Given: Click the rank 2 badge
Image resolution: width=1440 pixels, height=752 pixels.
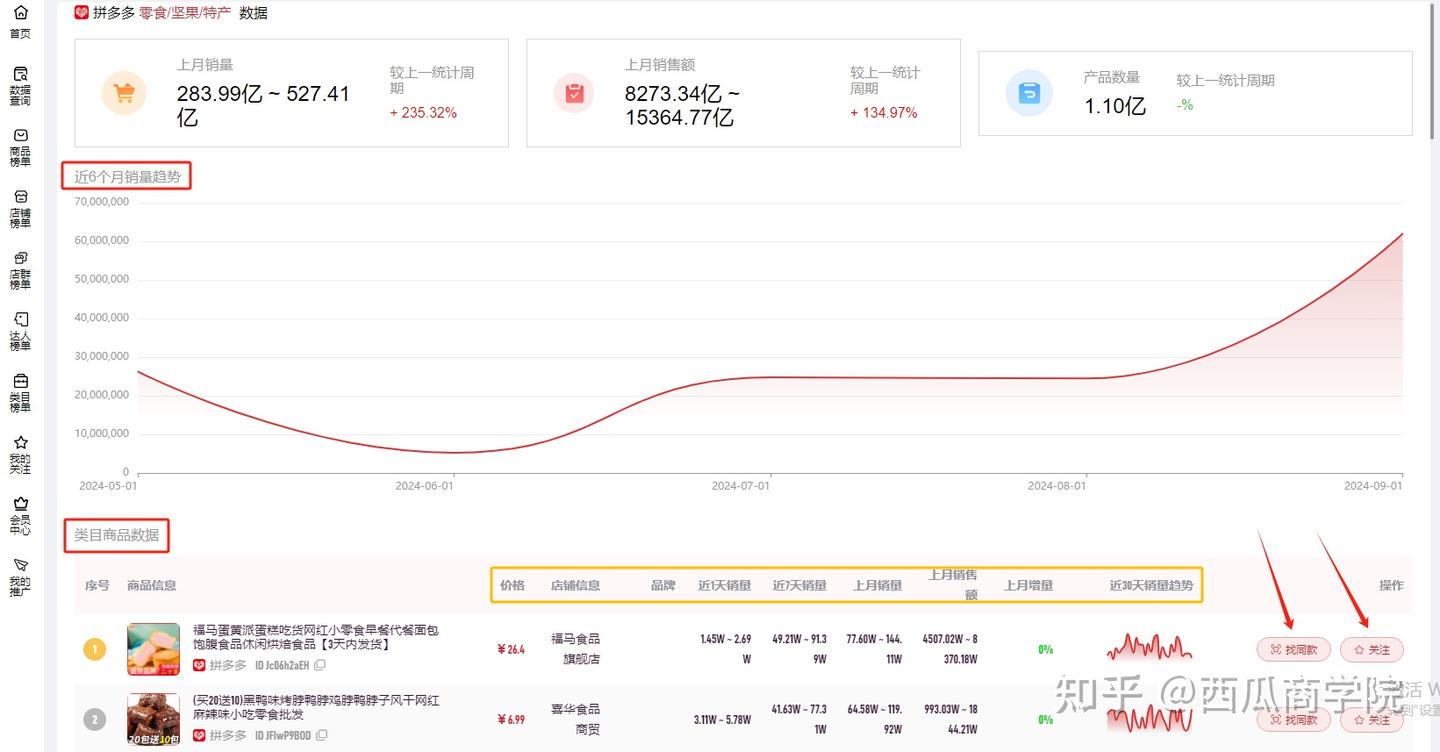Looking at the screenshot, I should [94, 720].
